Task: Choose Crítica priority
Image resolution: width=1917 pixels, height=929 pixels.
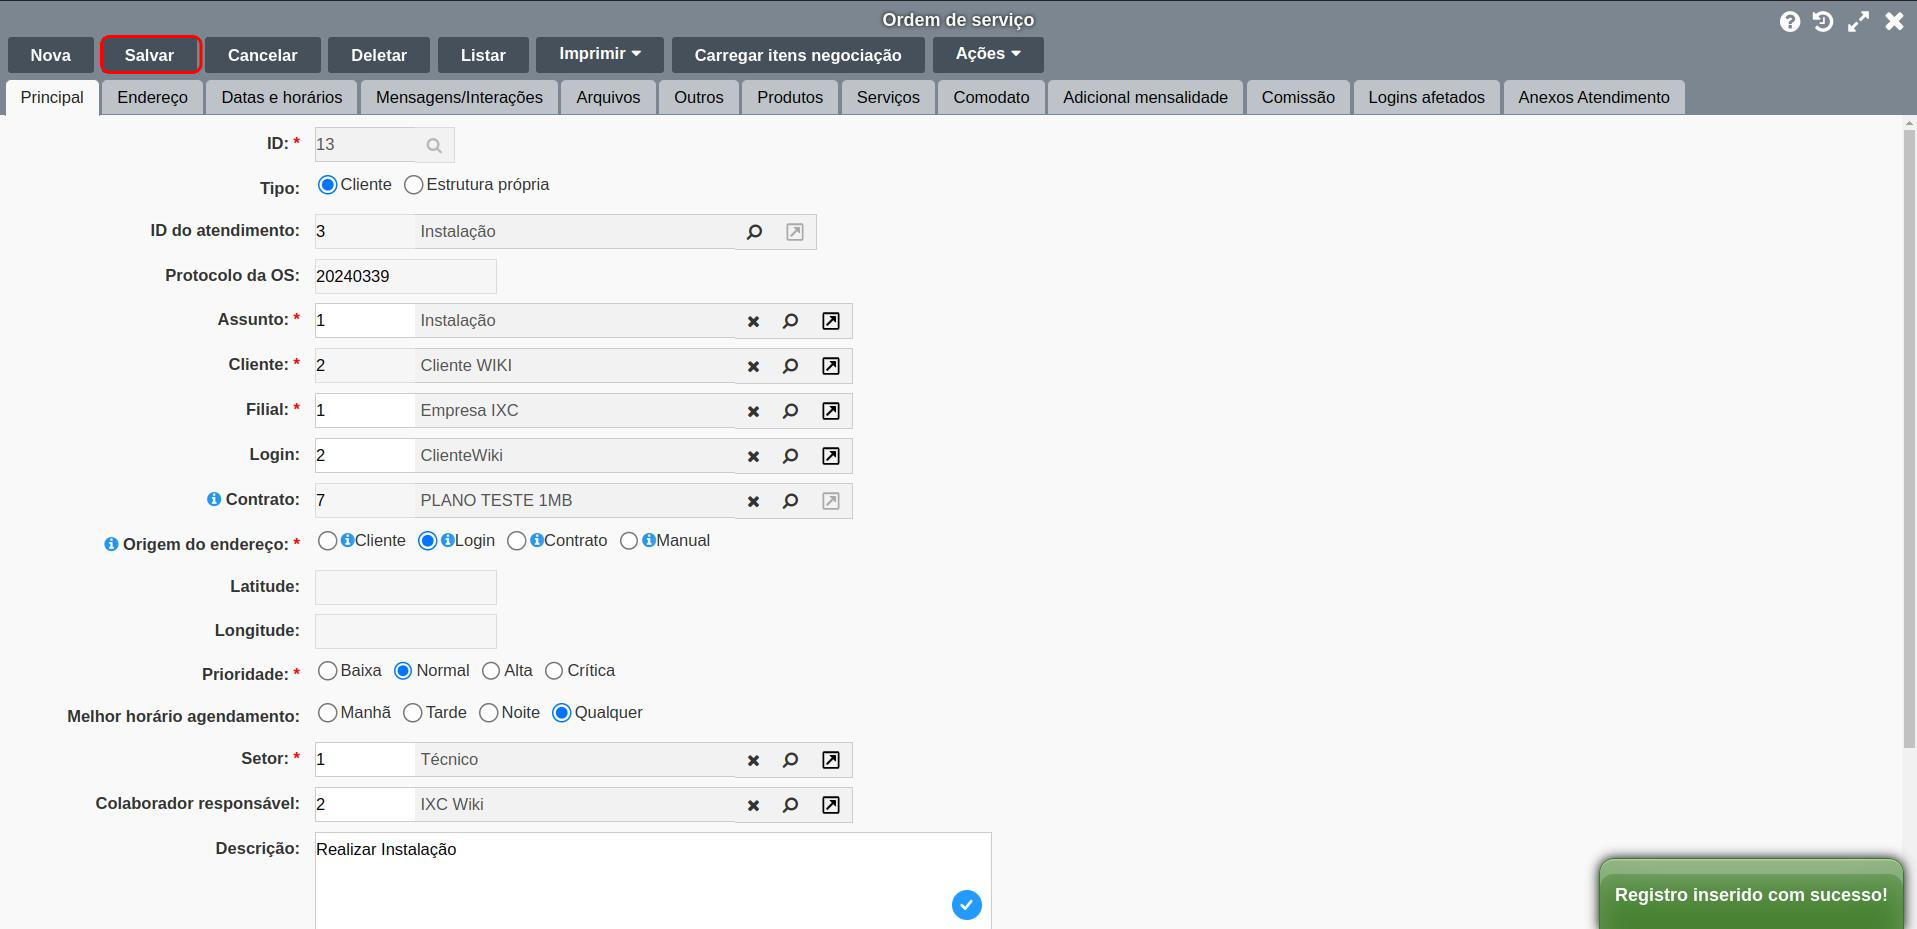Action: 553,671
